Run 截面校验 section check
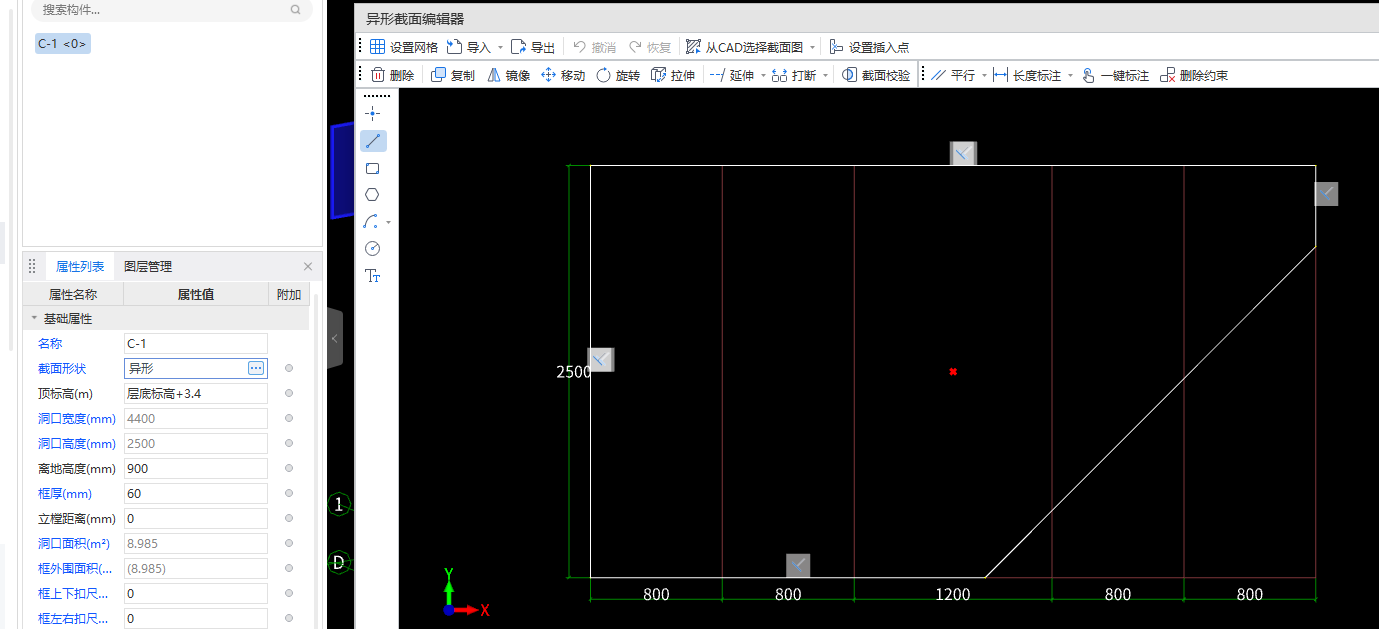The image size is (1379, 629). [x=876, y=75]
